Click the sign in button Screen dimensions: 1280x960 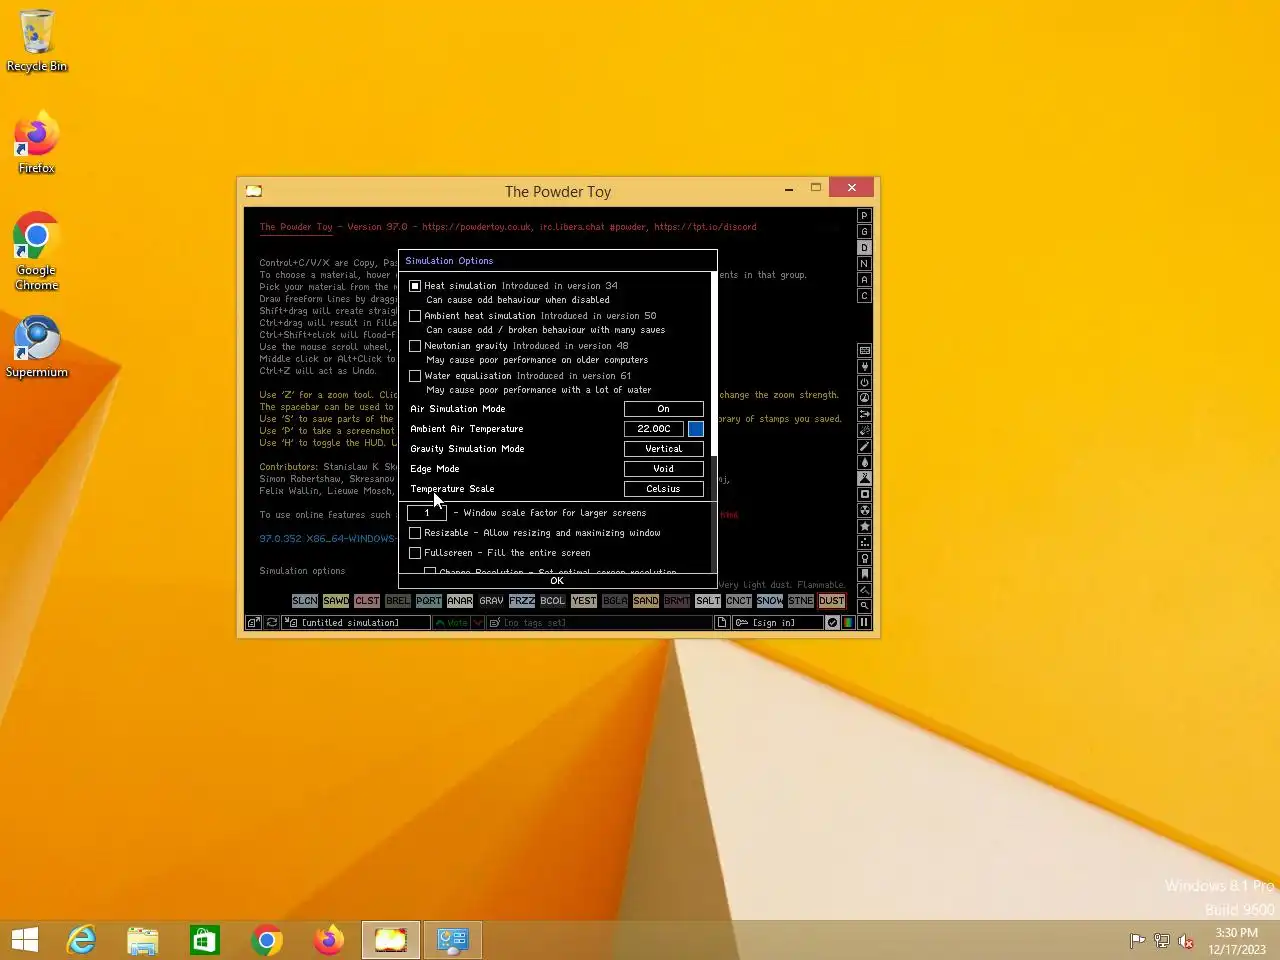(x=778, y=622)
